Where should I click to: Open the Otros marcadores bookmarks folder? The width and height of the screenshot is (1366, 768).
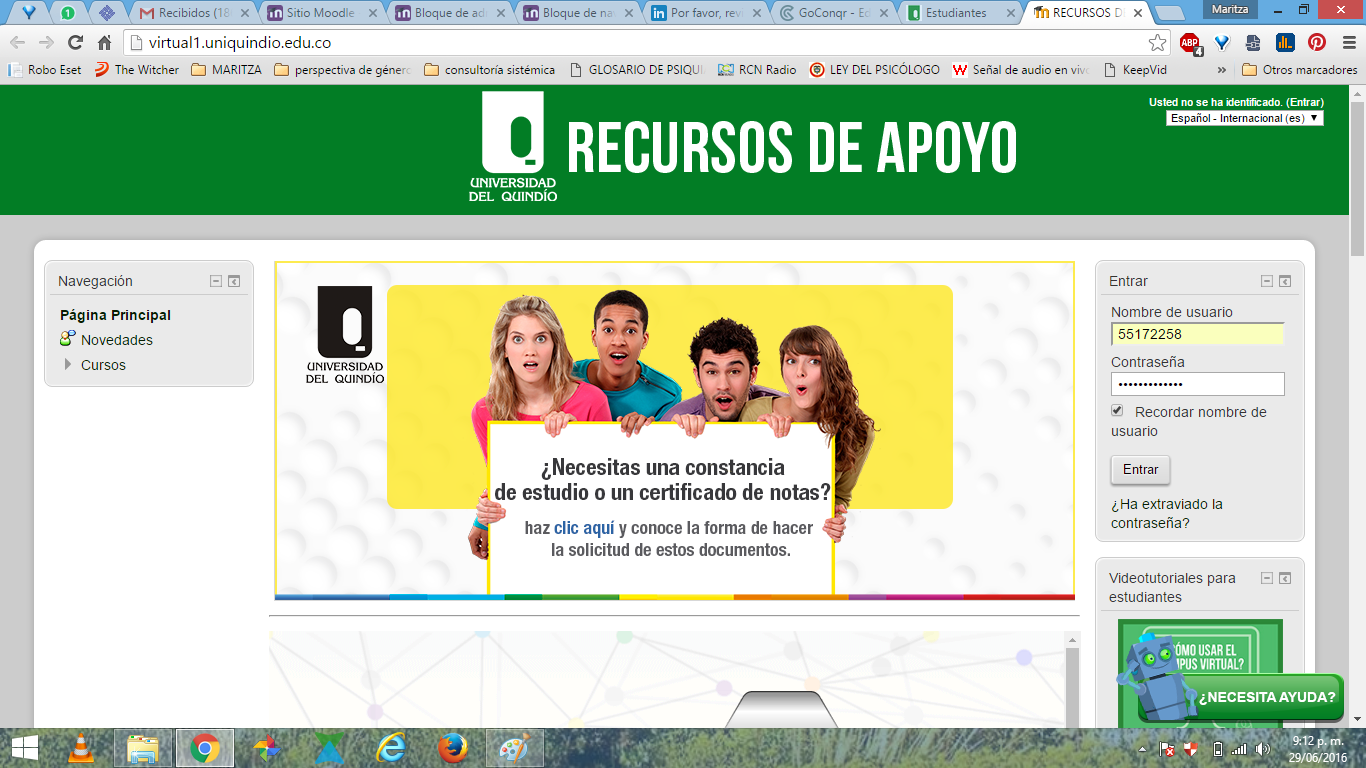click(x=1300, y=70)
